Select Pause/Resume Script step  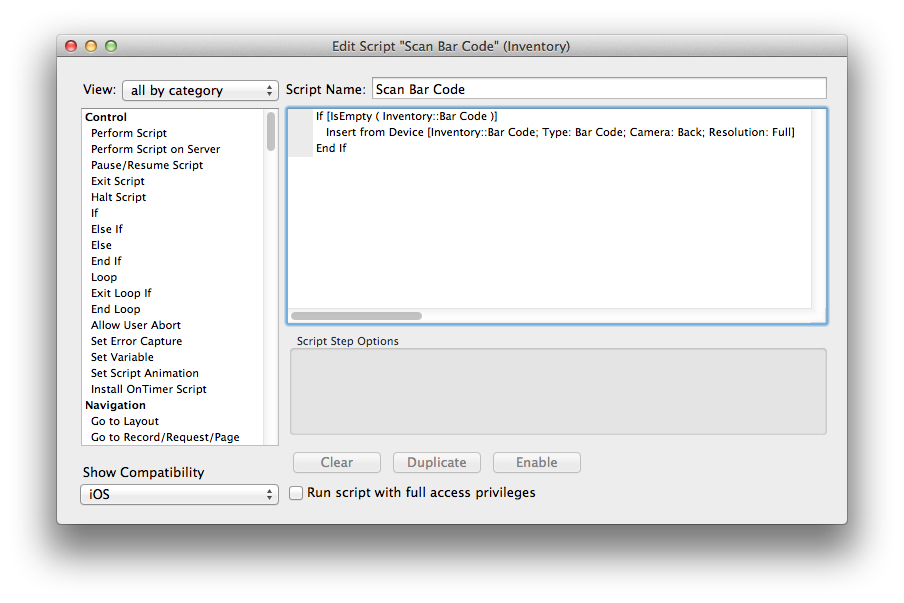(x=146, y=165)
